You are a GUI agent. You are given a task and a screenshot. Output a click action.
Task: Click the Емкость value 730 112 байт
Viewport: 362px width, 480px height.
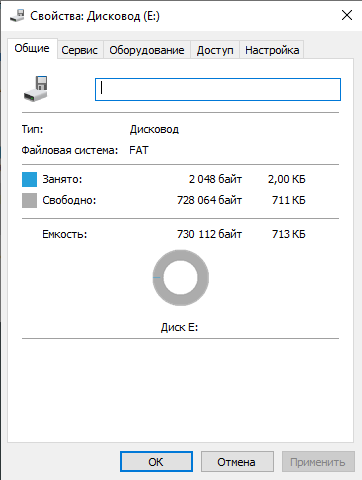tap(209, 234)
